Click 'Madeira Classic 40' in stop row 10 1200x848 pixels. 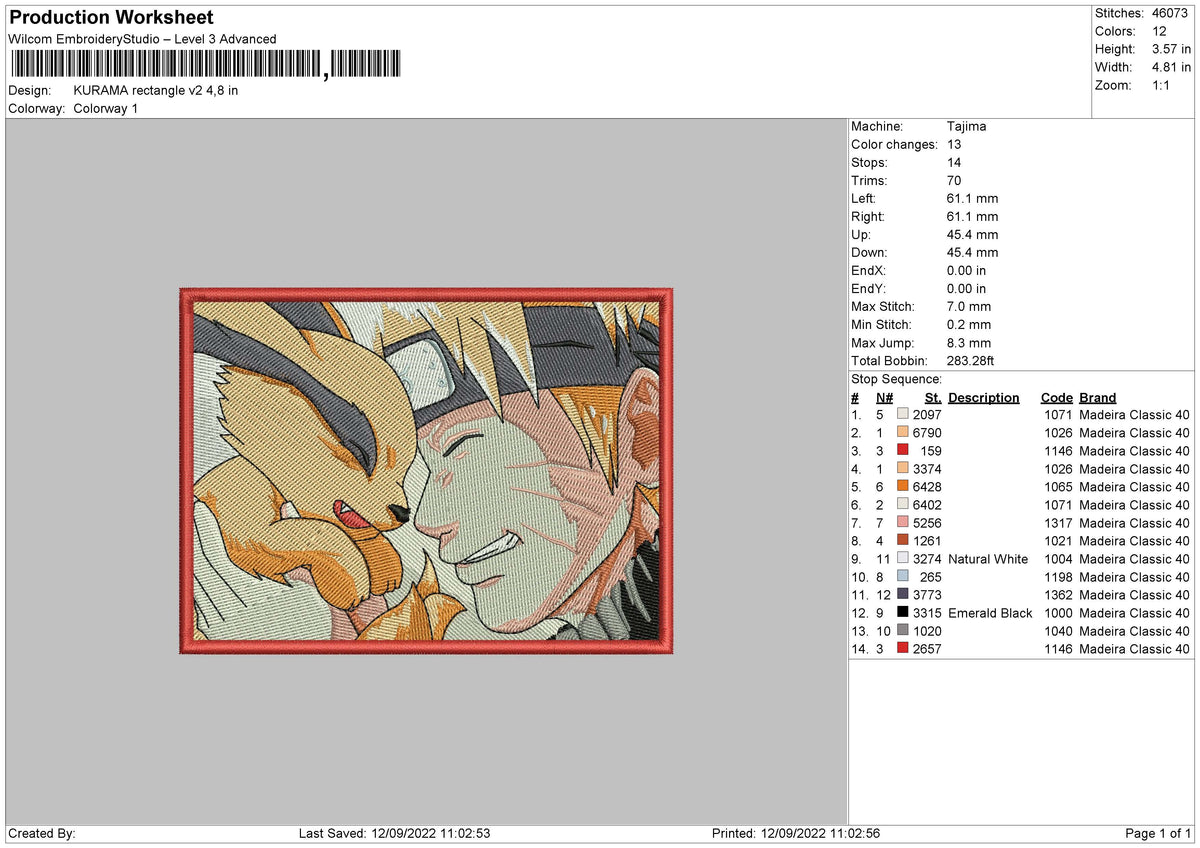[1134, 577]
